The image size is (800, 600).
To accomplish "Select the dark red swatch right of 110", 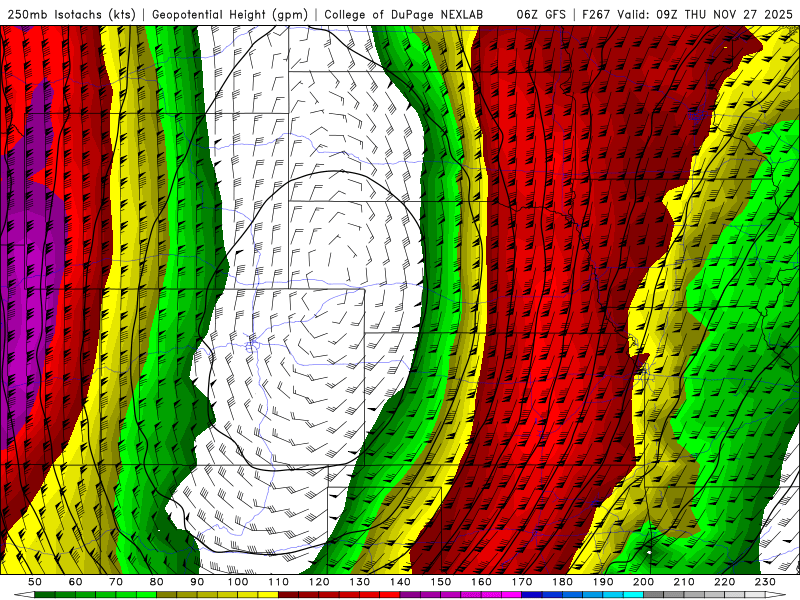I will click(288, 595).
